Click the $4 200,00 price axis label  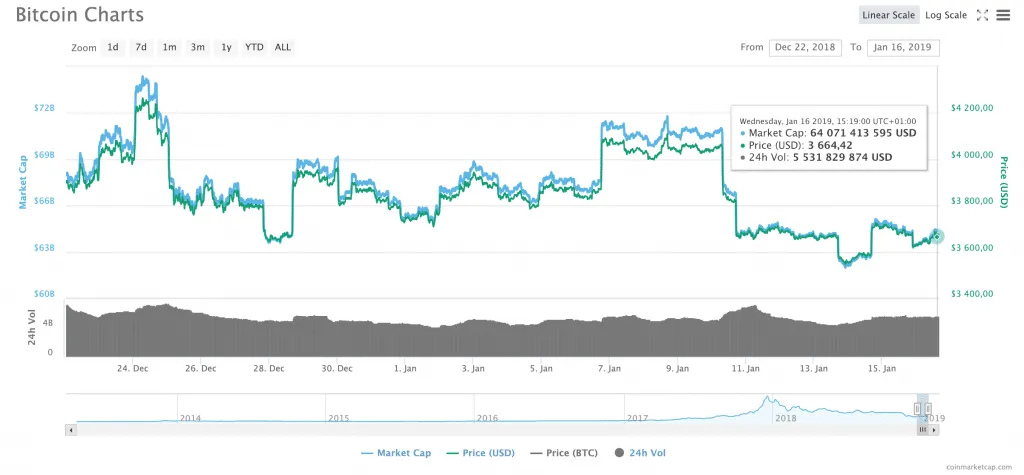pos(970,108)
